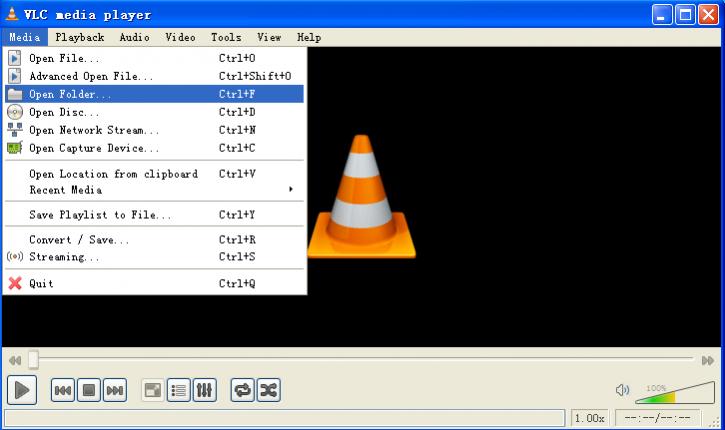
Task: Toggle fullscreen video mode icon
Action: coord(153,391)
